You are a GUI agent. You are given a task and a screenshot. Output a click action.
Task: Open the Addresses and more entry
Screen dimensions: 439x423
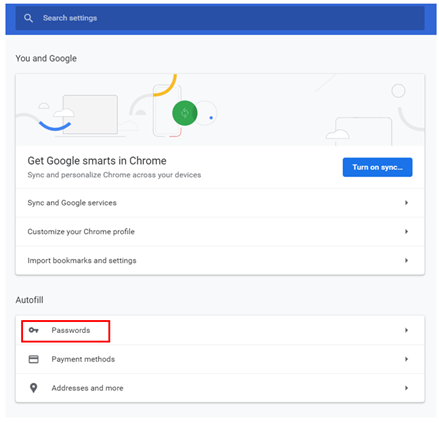(220, 388)
